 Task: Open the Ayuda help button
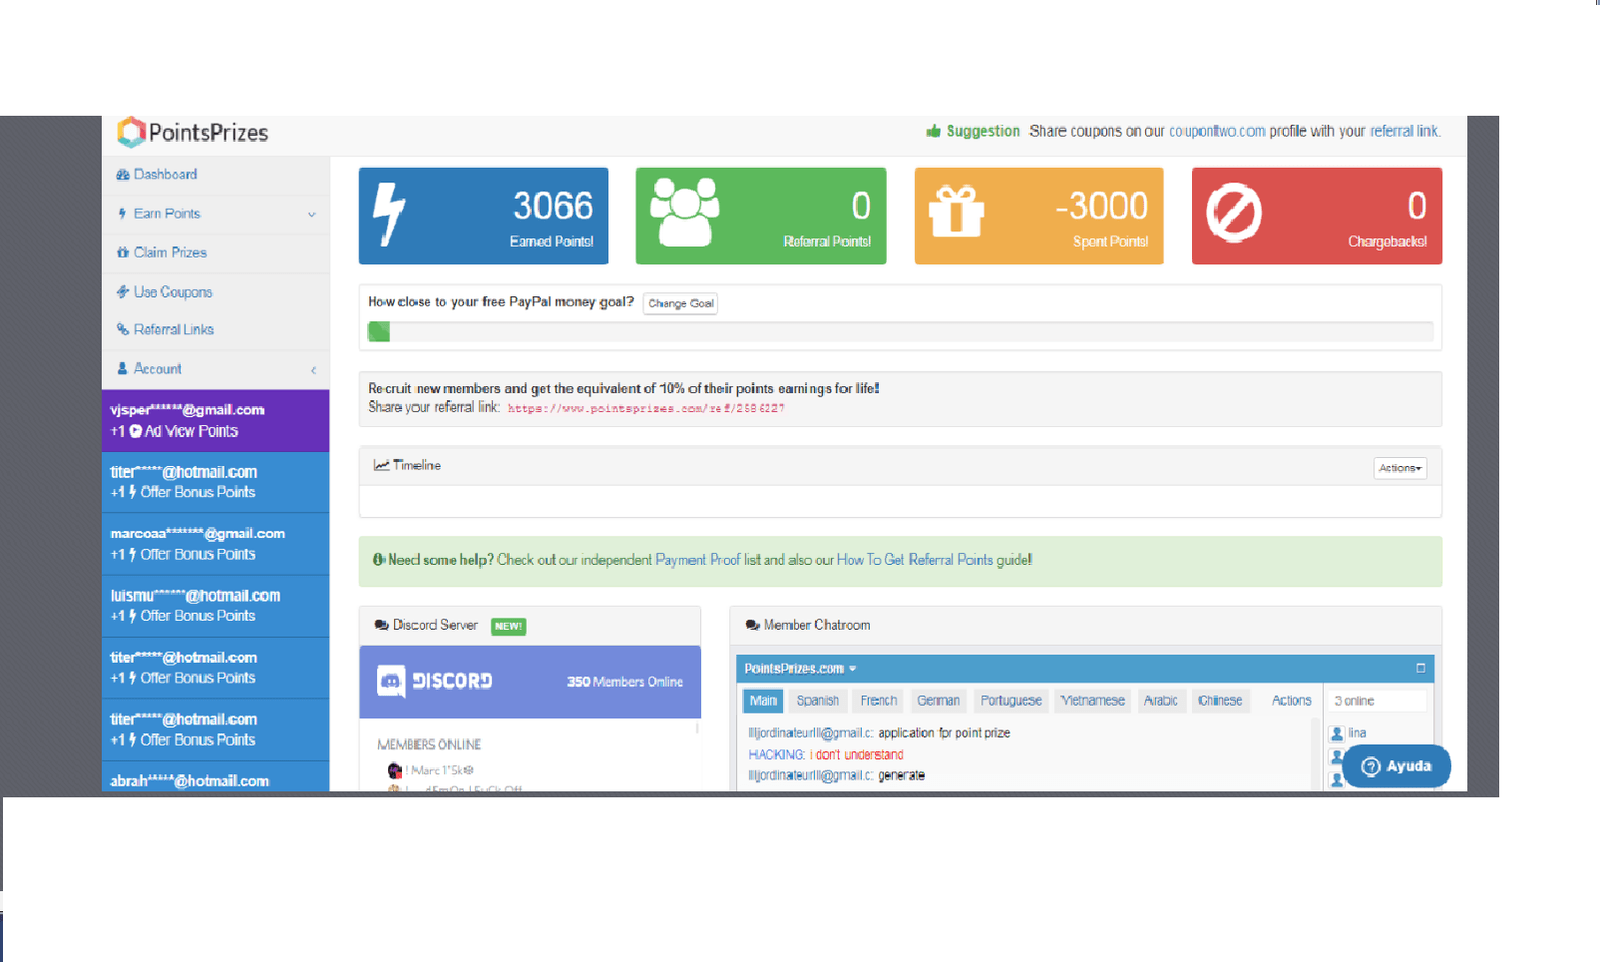(x=1396, y=766)
